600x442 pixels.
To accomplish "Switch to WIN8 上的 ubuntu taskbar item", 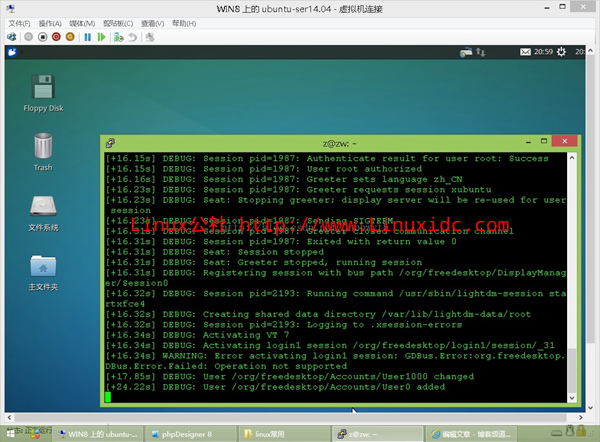I will coord(99,434).
